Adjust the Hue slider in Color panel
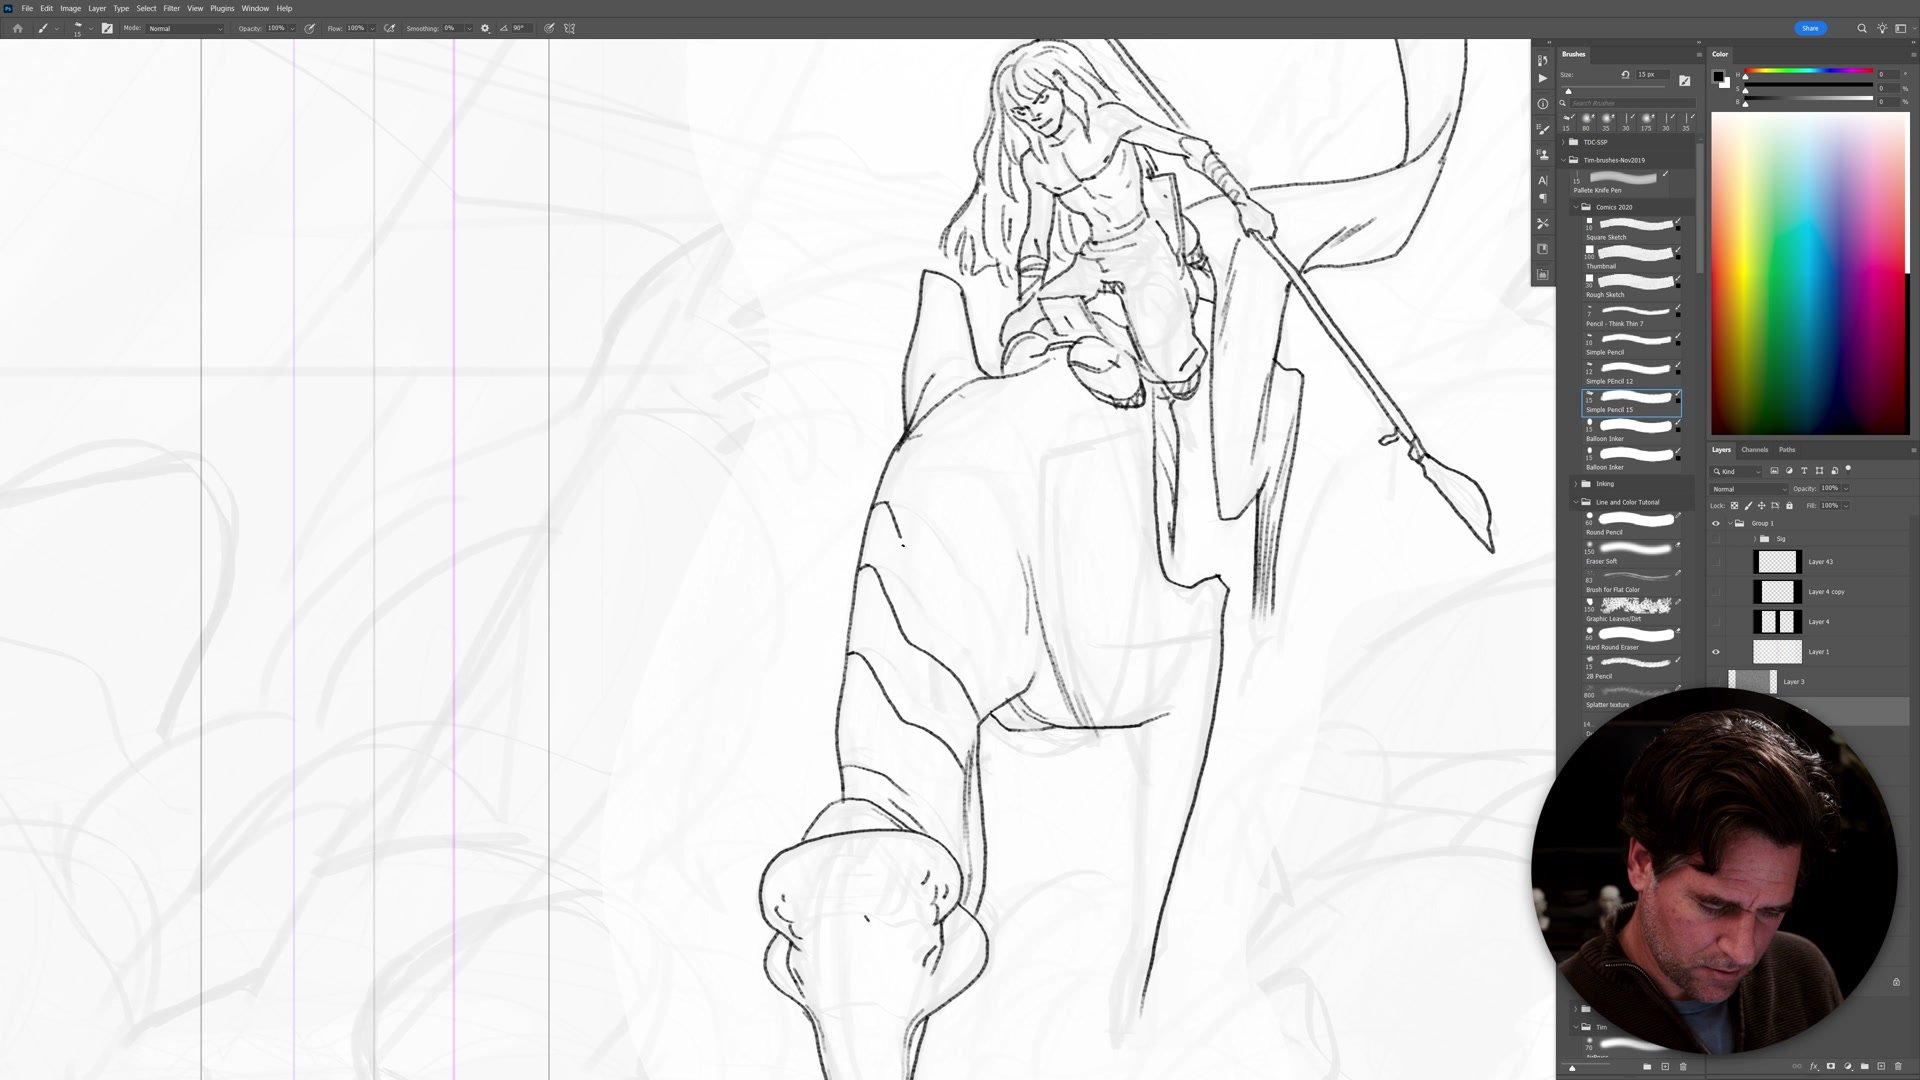1920x1080 pixels. 1809,72
